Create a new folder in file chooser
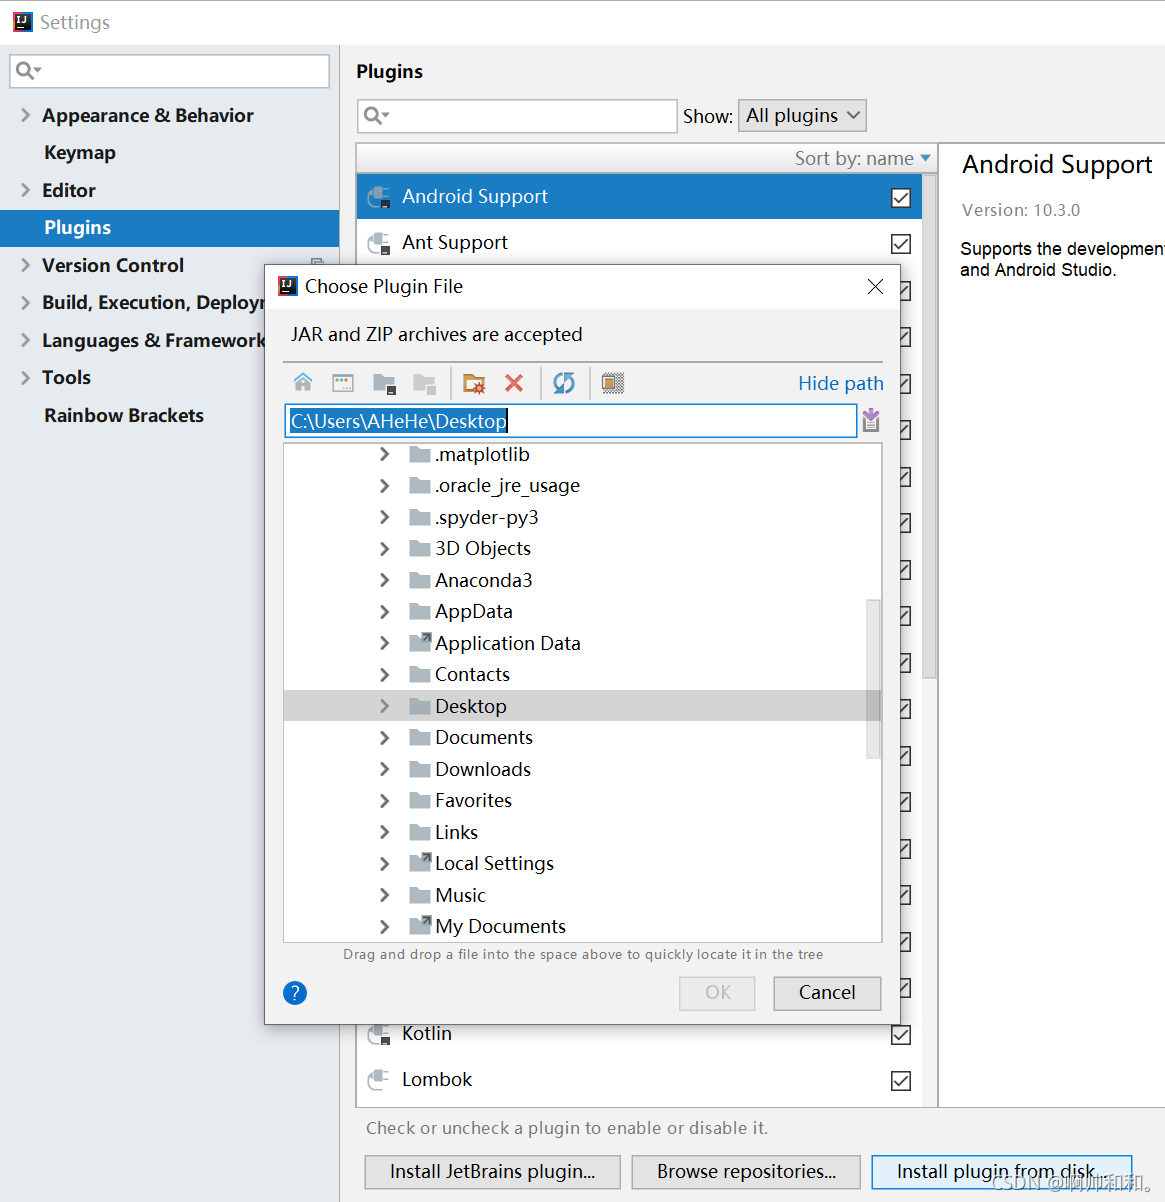1165x1202 pixels. (474, 382)
